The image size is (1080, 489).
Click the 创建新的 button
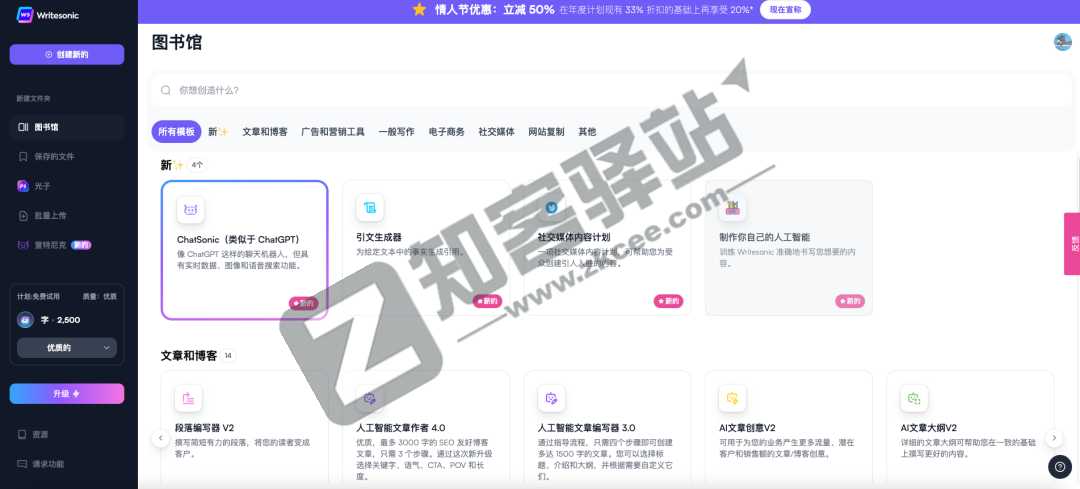tap(67, 54)
